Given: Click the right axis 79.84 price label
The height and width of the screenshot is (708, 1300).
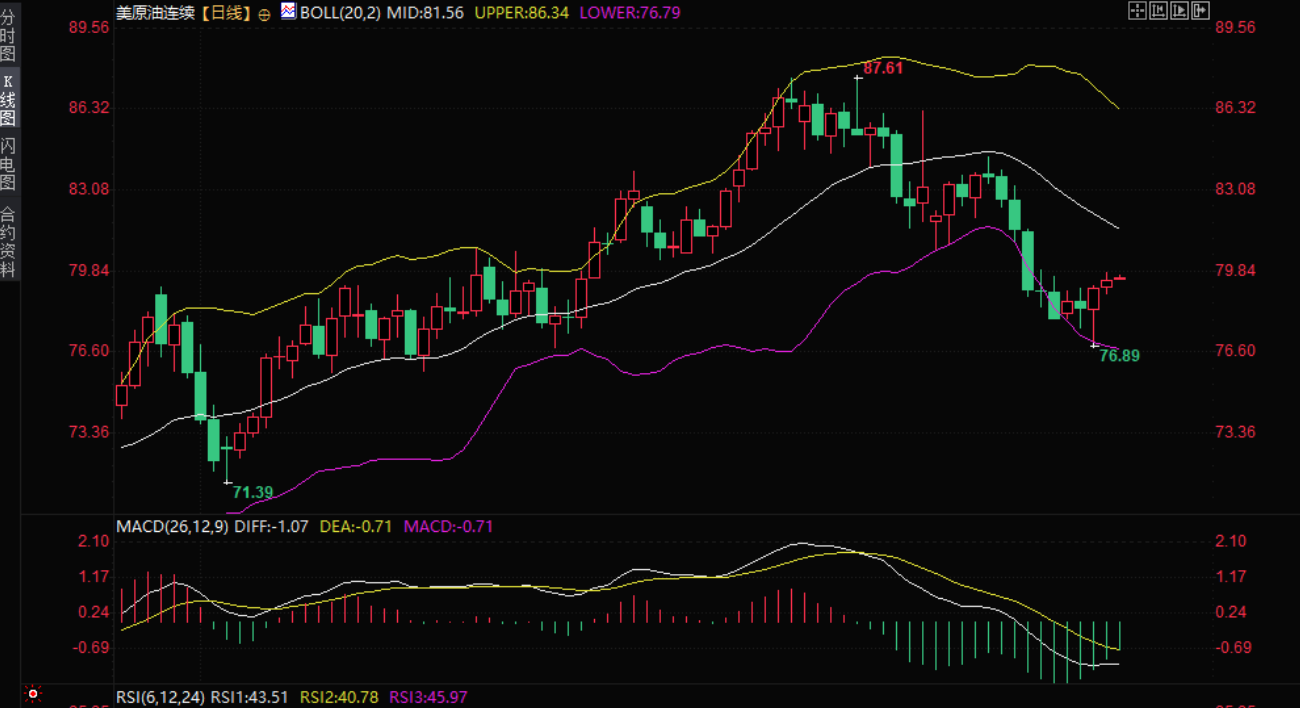Looking at the screenshot, I should (x=1234, y=270).
